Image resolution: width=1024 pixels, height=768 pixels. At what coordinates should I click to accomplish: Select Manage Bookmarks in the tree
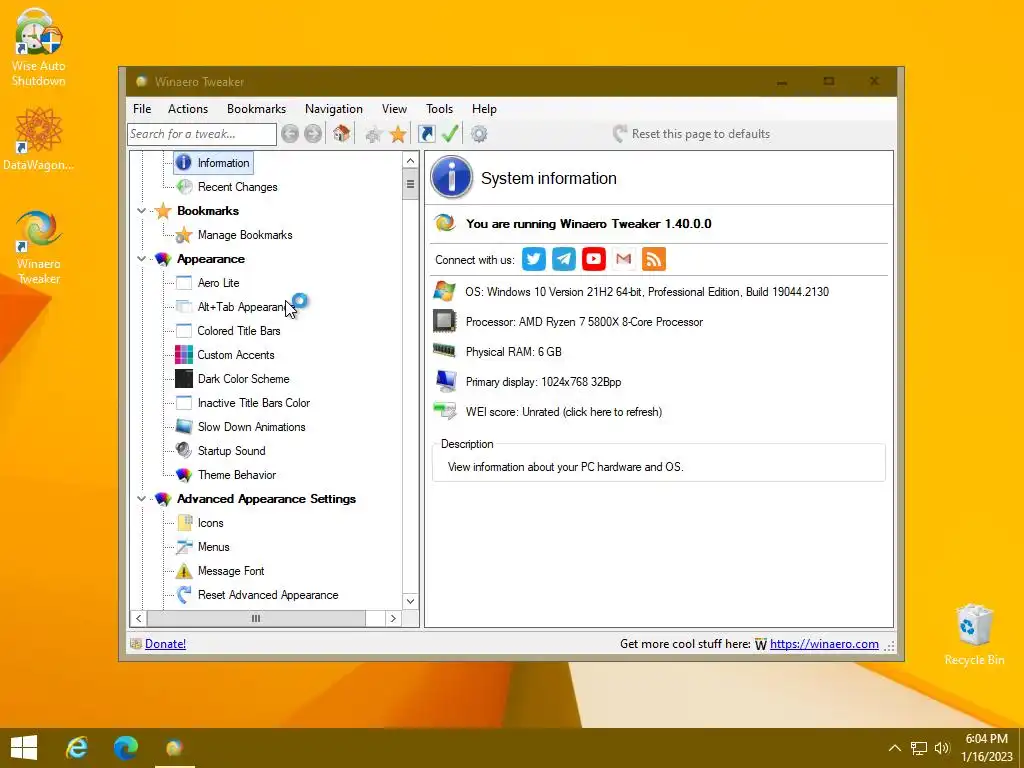tap(245, 235)
